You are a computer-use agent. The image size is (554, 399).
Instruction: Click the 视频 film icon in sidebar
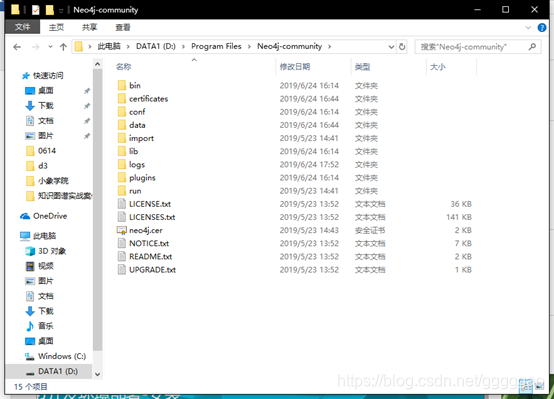click(x=30, y=266)
